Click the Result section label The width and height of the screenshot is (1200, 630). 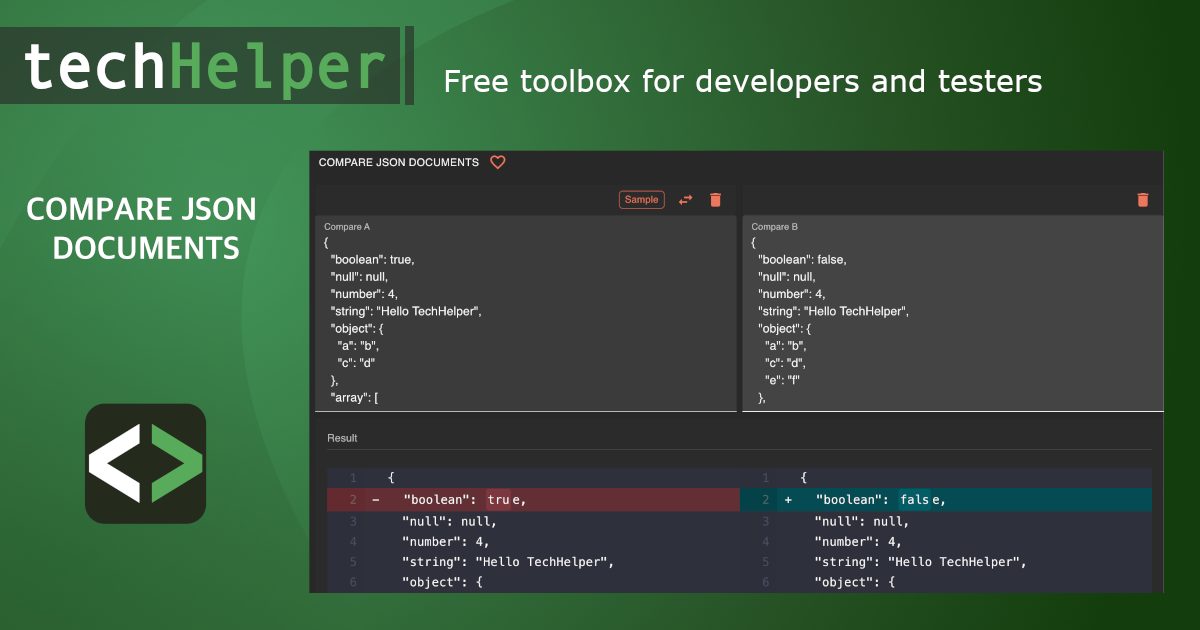(x=342, y=438)
